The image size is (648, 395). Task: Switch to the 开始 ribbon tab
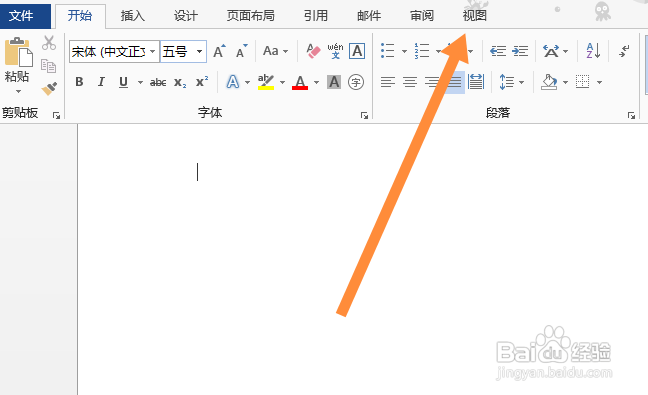80,16
